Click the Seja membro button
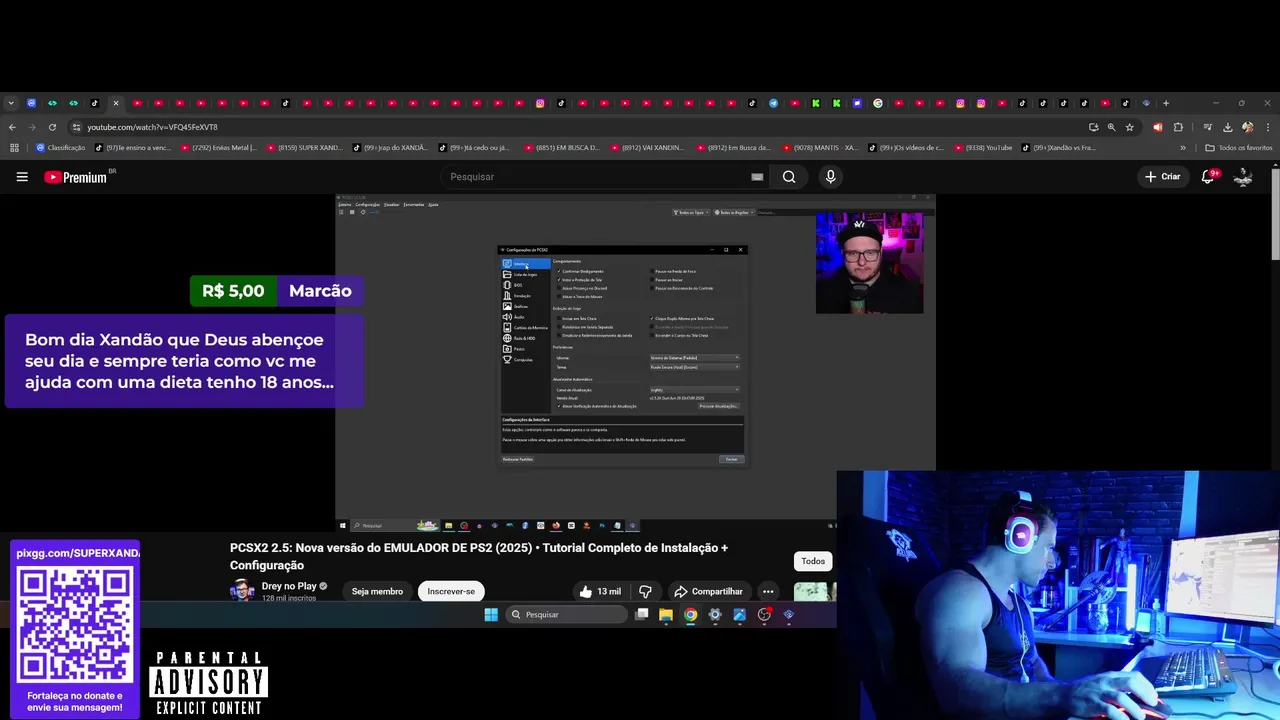This screenshot has height=720, width=1280. point(377,591)
